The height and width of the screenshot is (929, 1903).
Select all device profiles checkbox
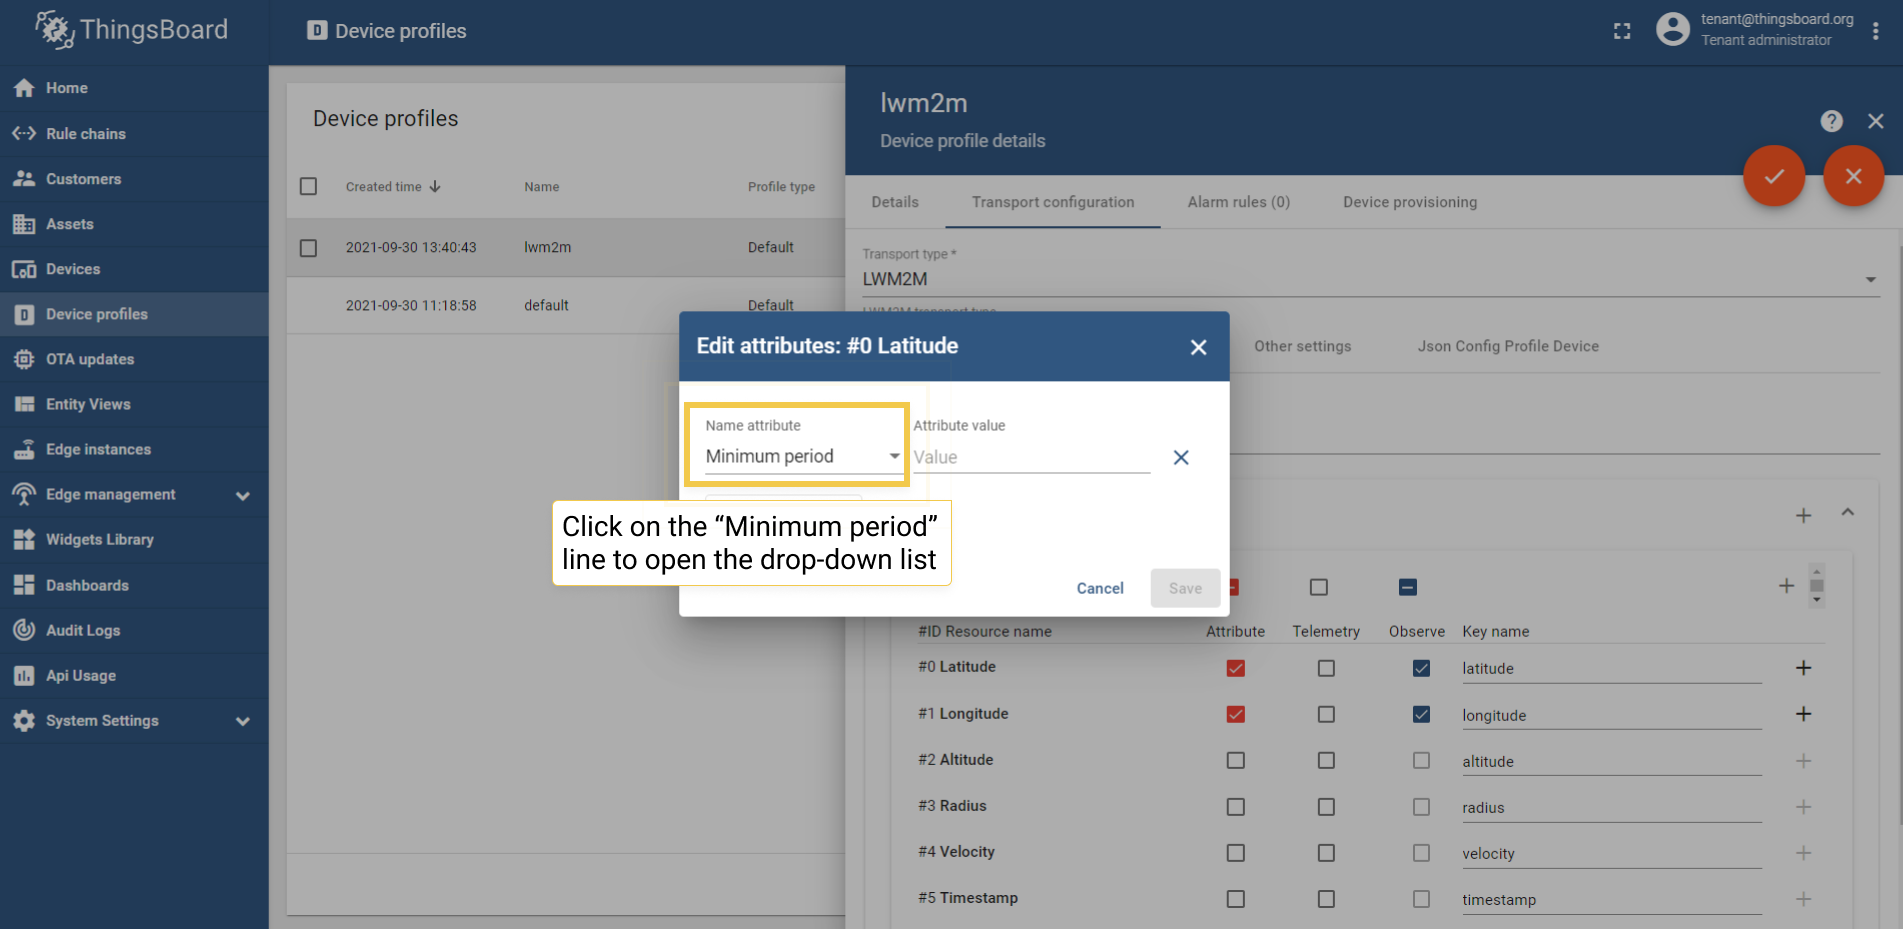(x=308, y=186)
